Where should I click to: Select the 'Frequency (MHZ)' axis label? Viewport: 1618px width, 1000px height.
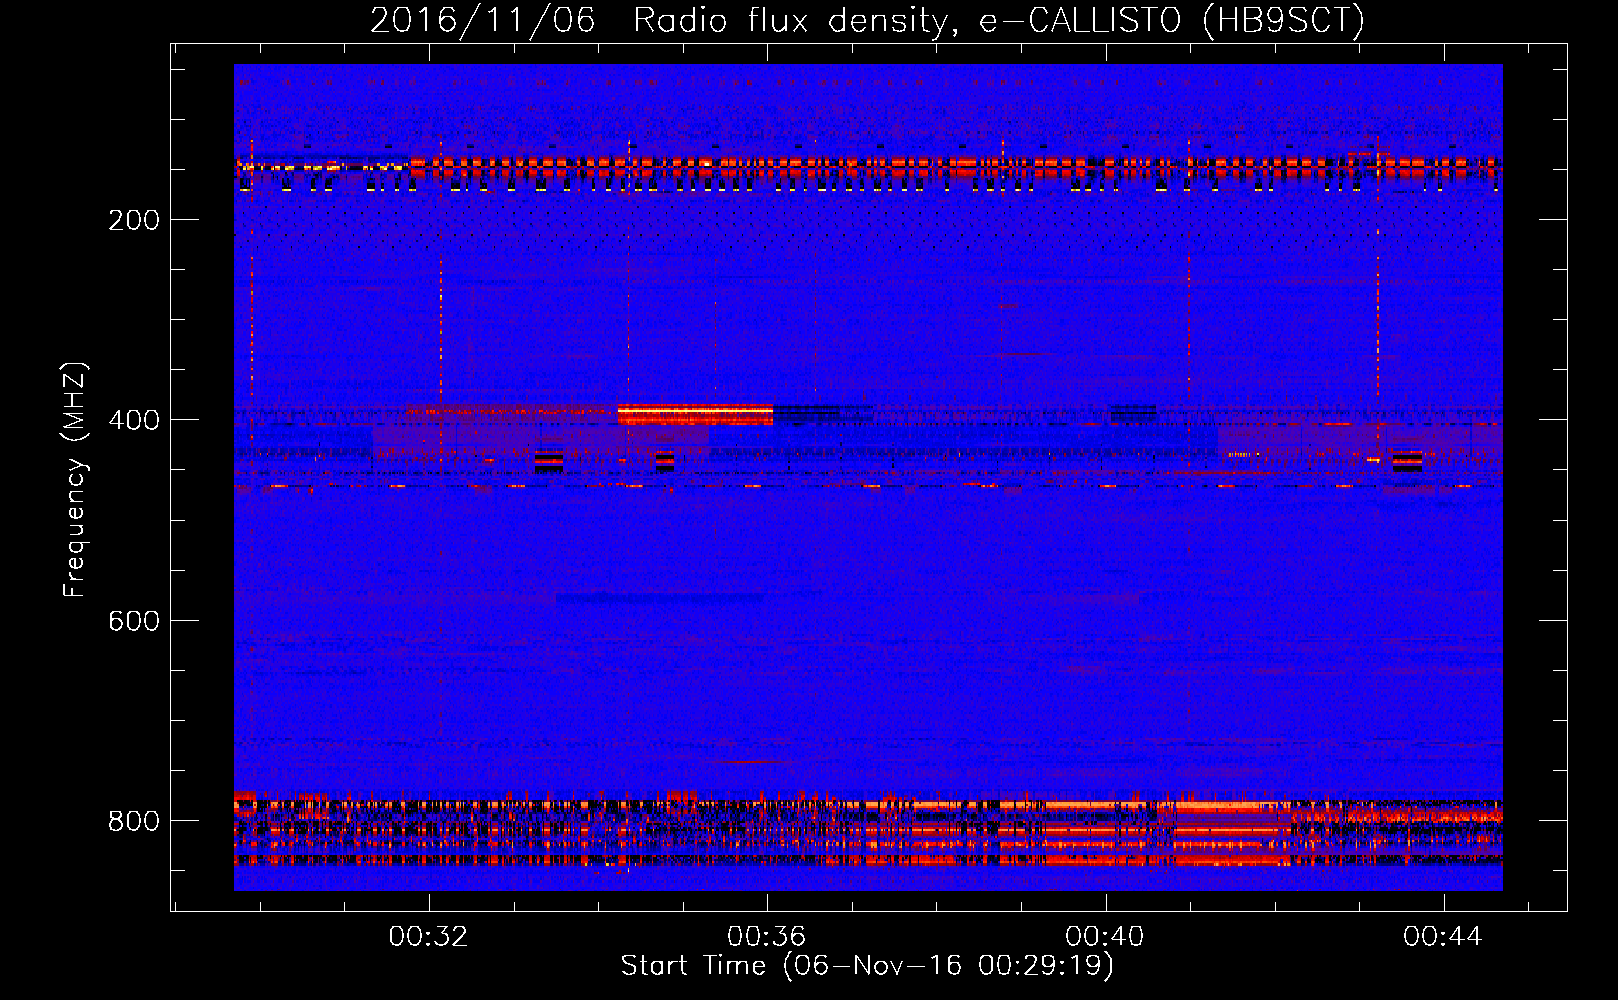(75, 480)
